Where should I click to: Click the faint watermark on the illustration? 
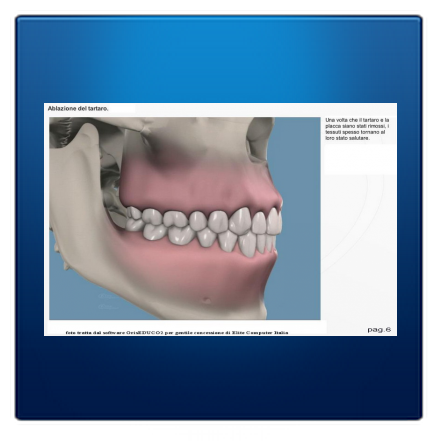[x=108, y=301]
